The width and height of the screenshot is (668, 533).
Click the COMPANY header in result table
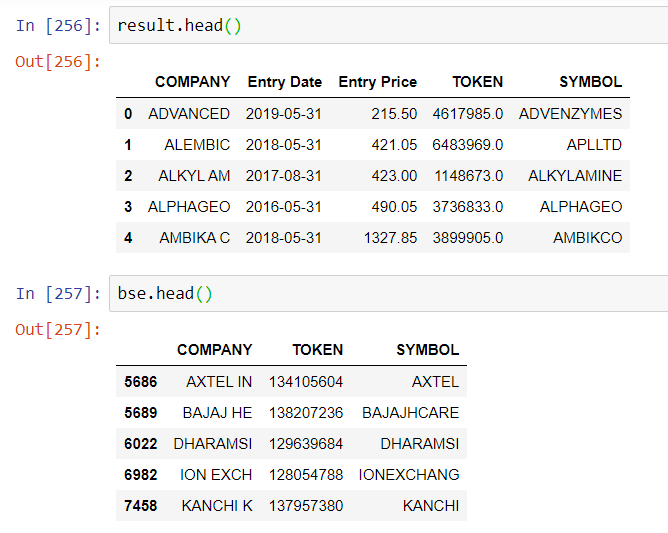click(x=193, y=82)
